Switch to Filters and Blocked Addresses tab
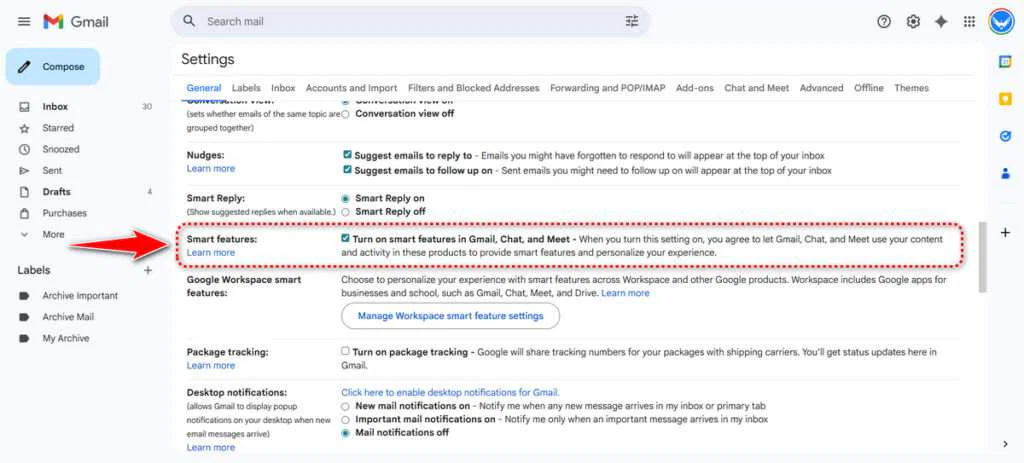1024x463 pixels. tap(473, 88)
